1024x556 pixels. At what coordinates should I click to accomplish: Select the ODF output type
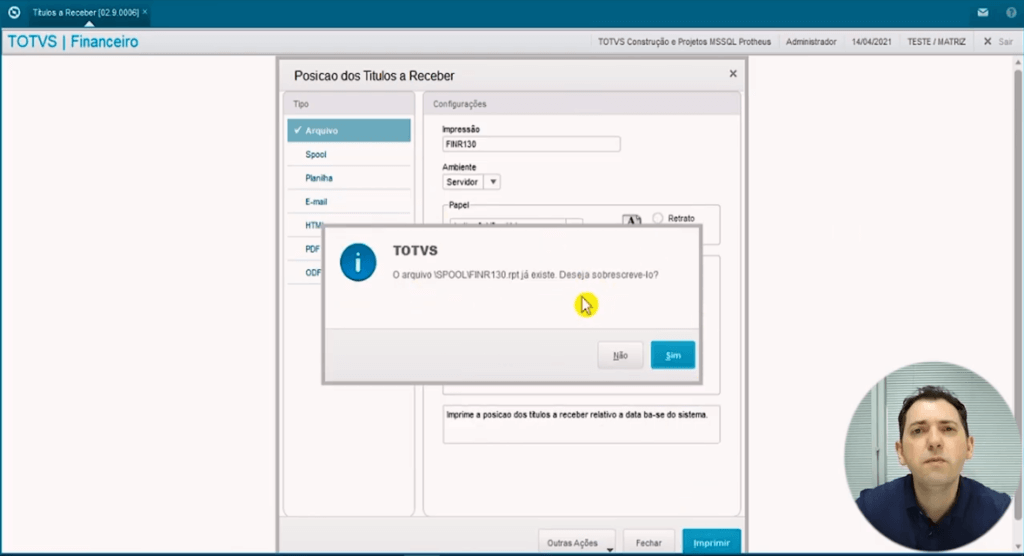[313, 272]
